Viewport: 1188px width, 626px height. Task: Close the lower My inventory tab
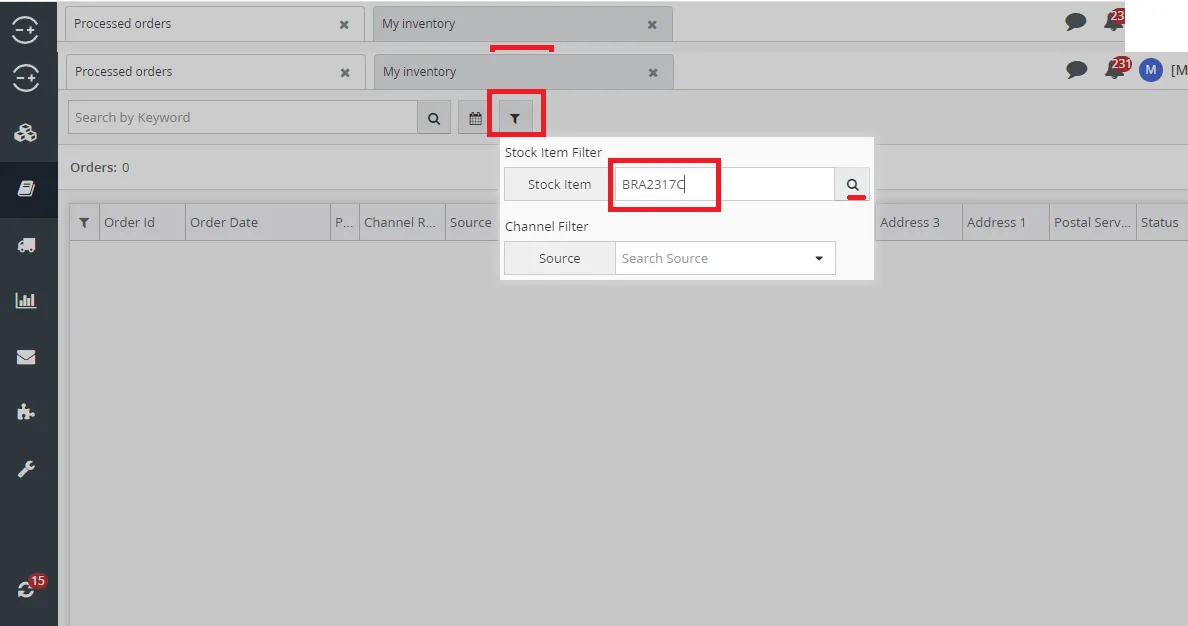point(653,73)
